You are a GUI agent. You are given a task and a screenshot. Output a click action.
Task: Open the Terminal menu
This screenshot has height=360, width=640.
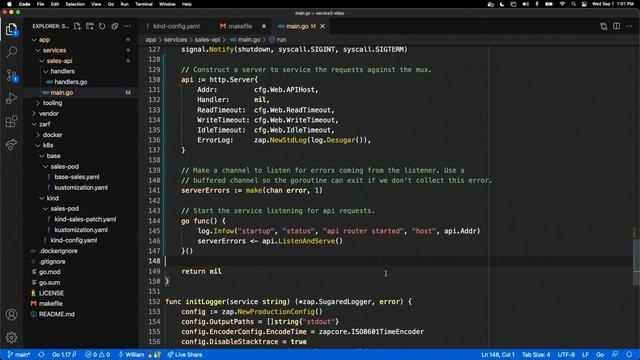(144, 4)
